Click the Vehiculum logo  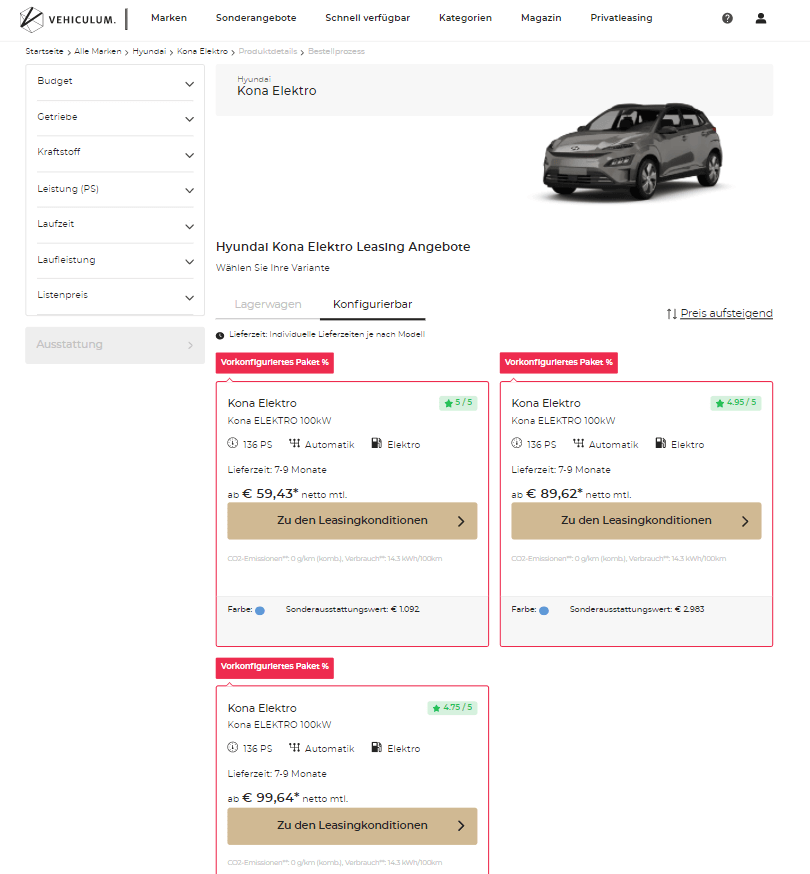click(67, 20)
